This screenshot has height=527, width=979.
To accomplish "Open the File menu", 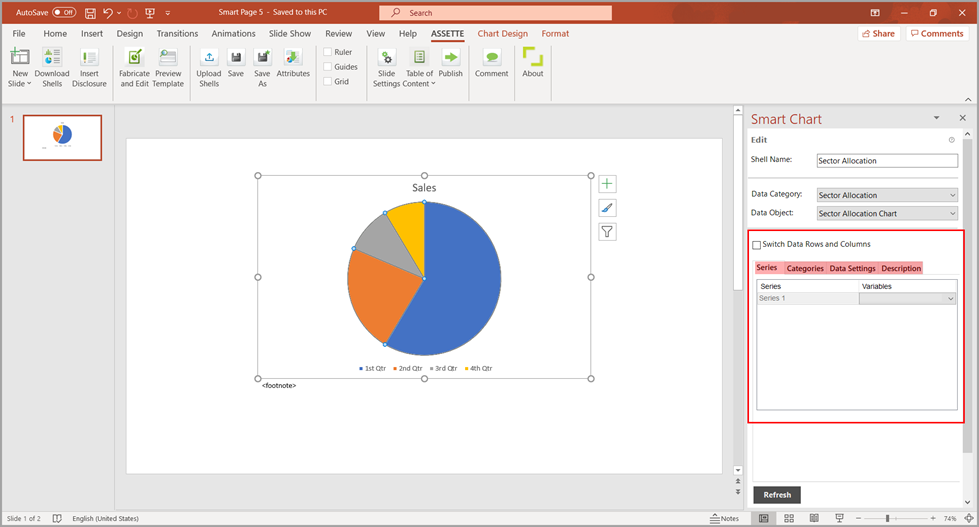I will [19, 34].
